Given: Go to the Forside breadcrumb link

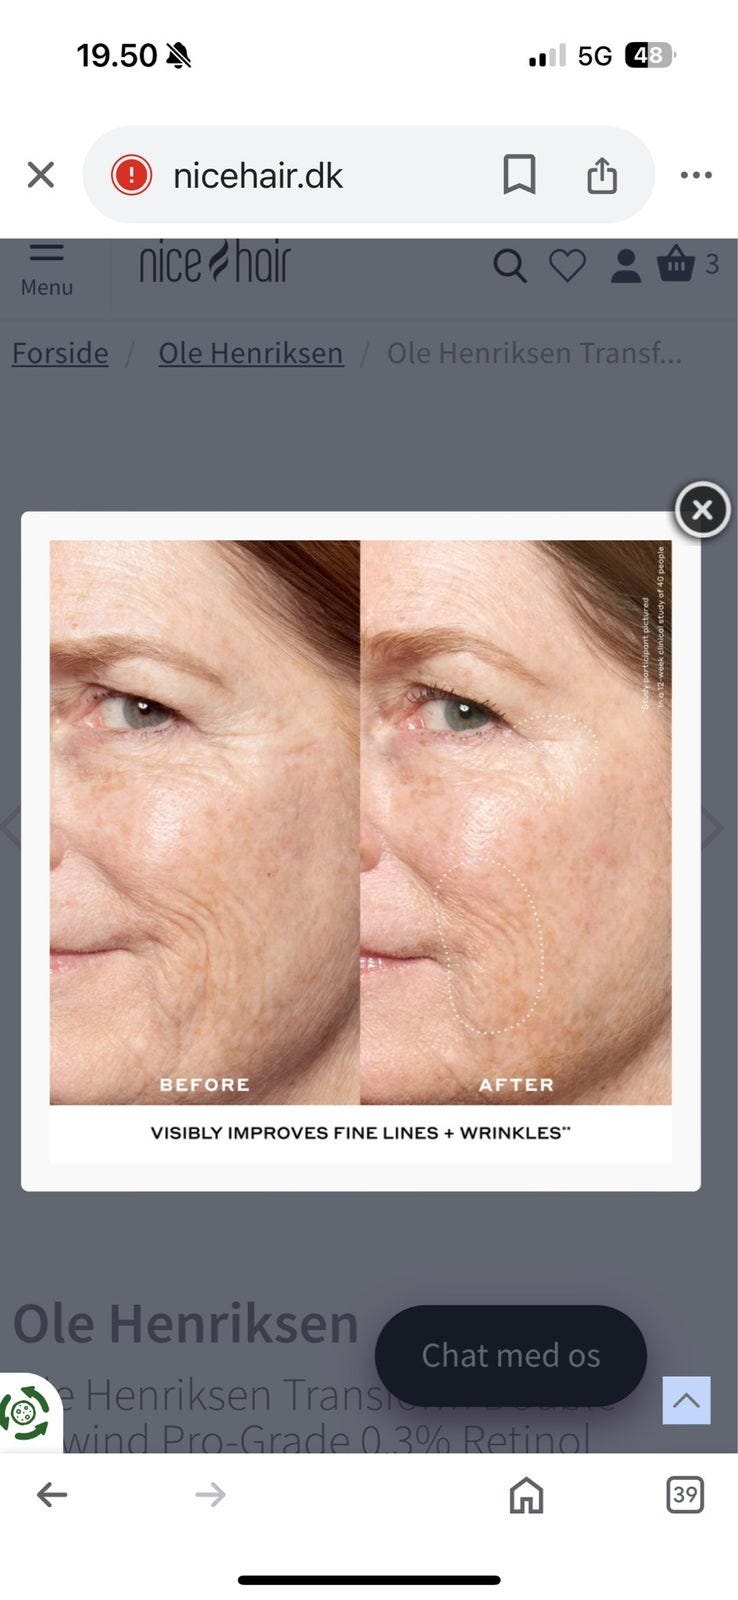Looking at the screenshot, I should [x=60, y=353].
